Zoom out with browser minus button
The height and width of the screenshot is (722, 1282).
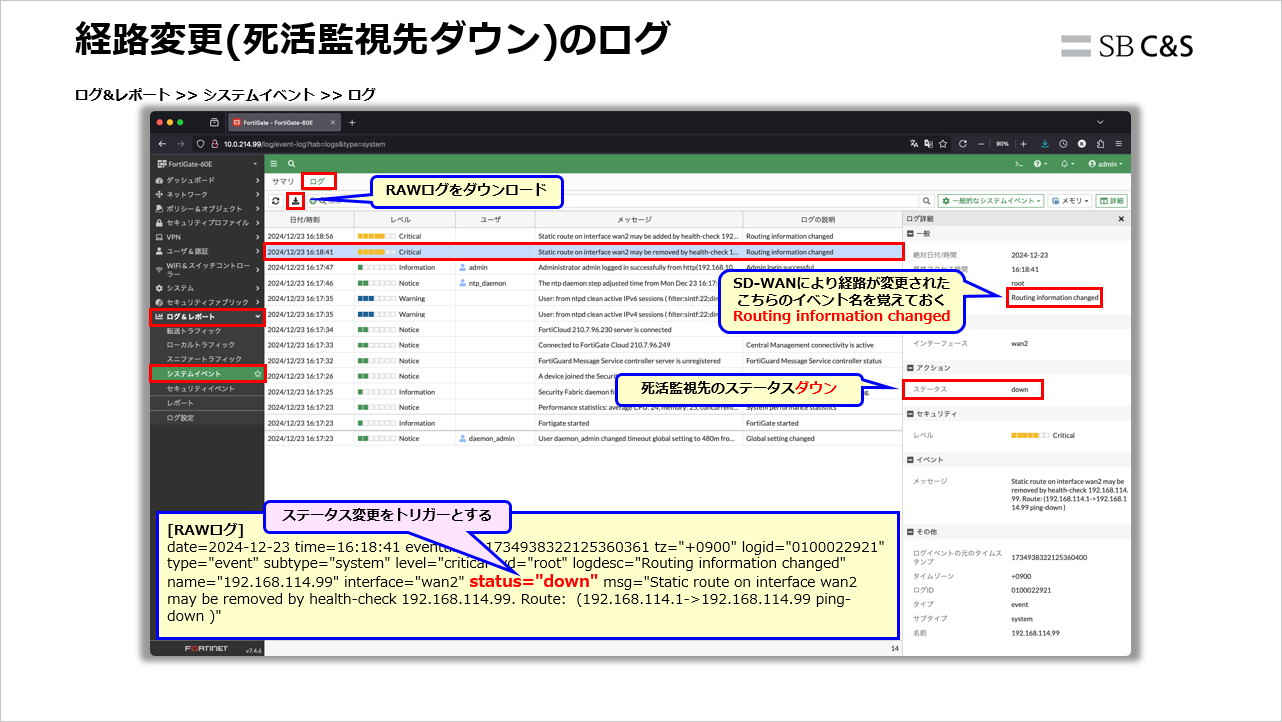[x=982, y=144]
